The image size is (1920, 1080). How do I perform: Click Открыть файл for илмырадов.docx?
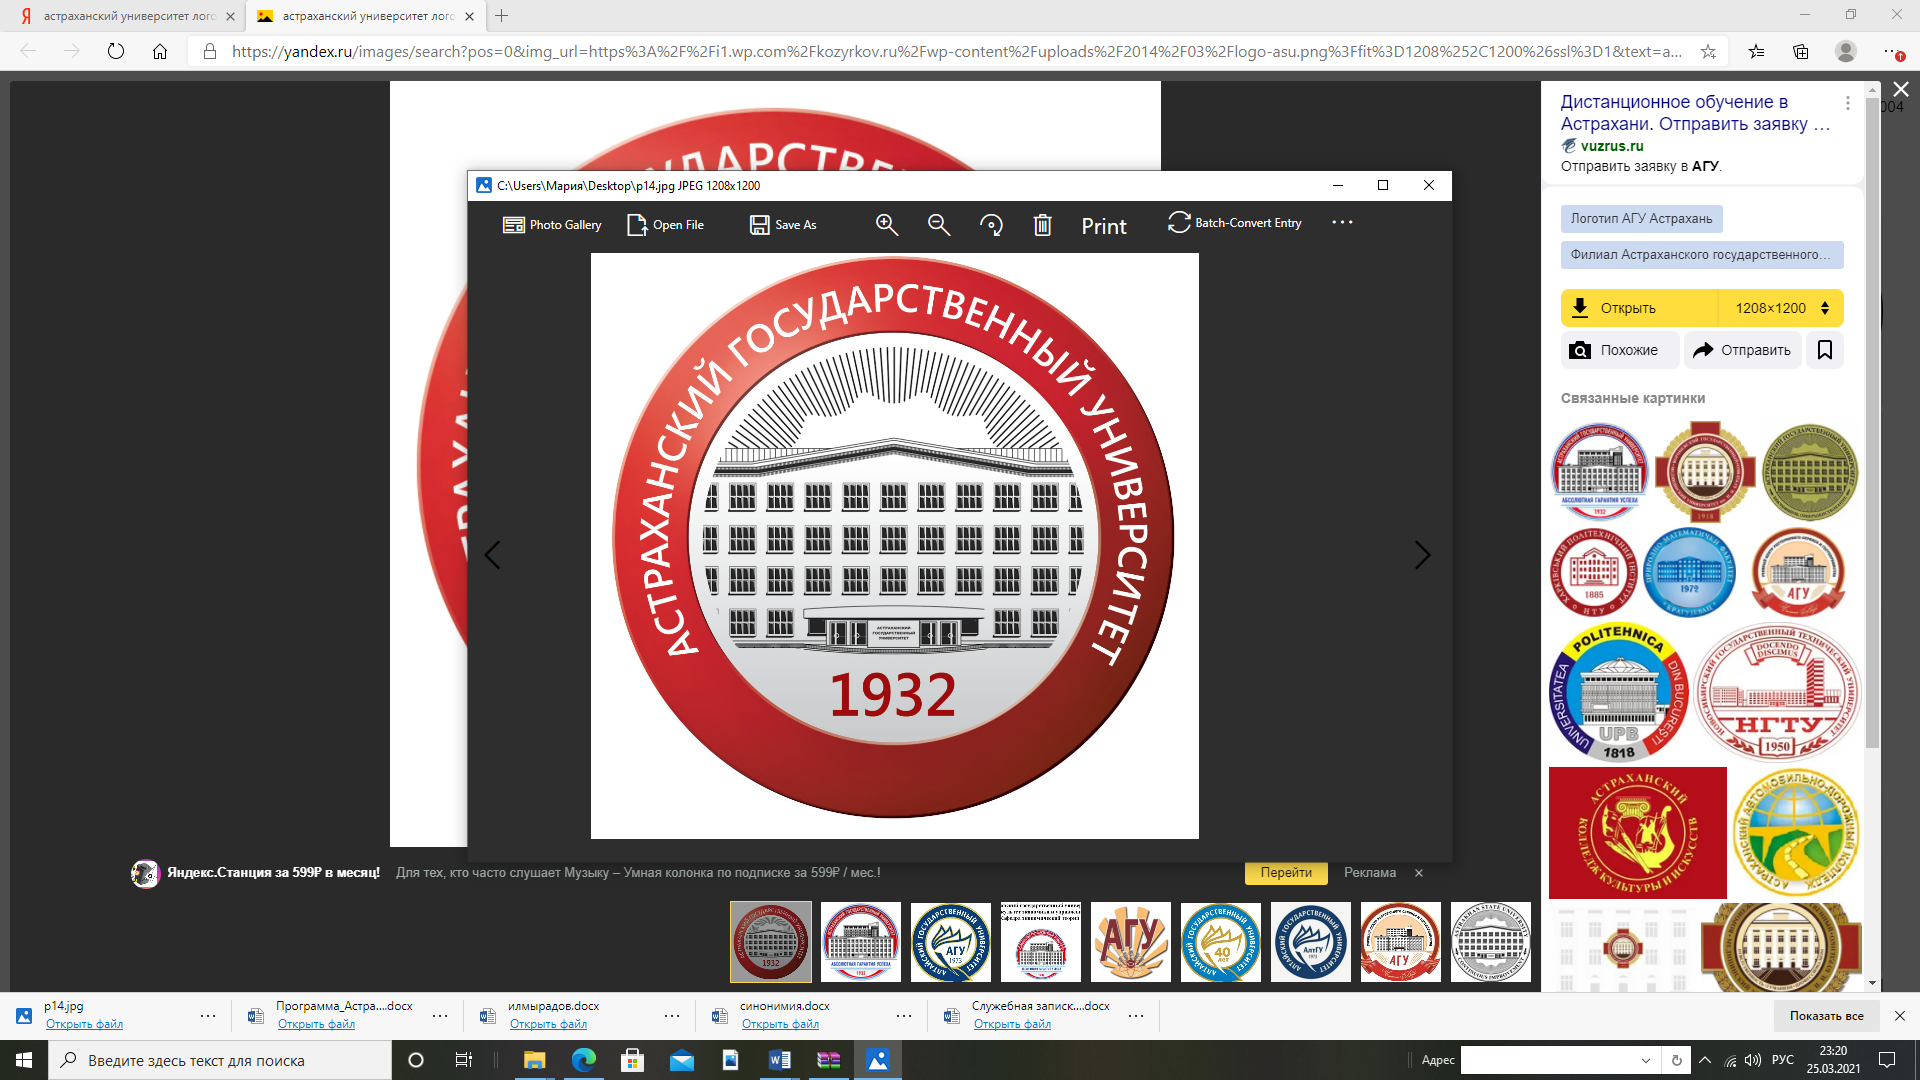[x=548, y=1024]
